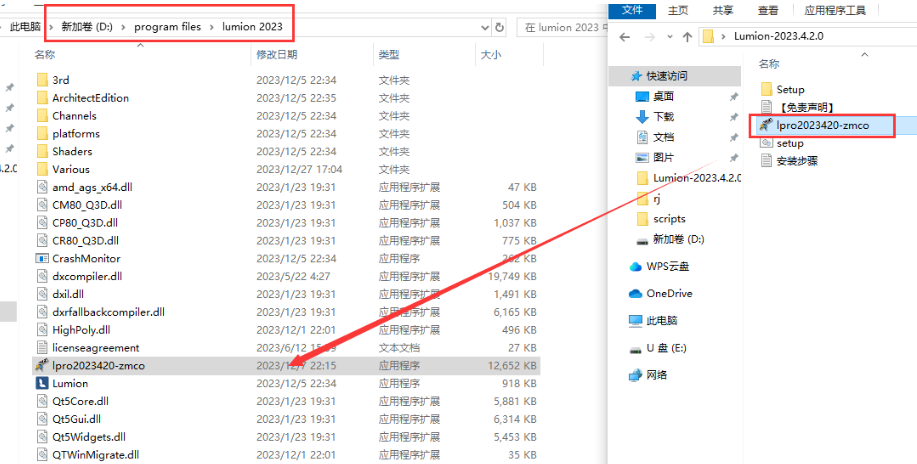This screenshot has width=917, height=464.
Task: Select the 网络 network icon in sidebar
Action: tap(635, 375)
